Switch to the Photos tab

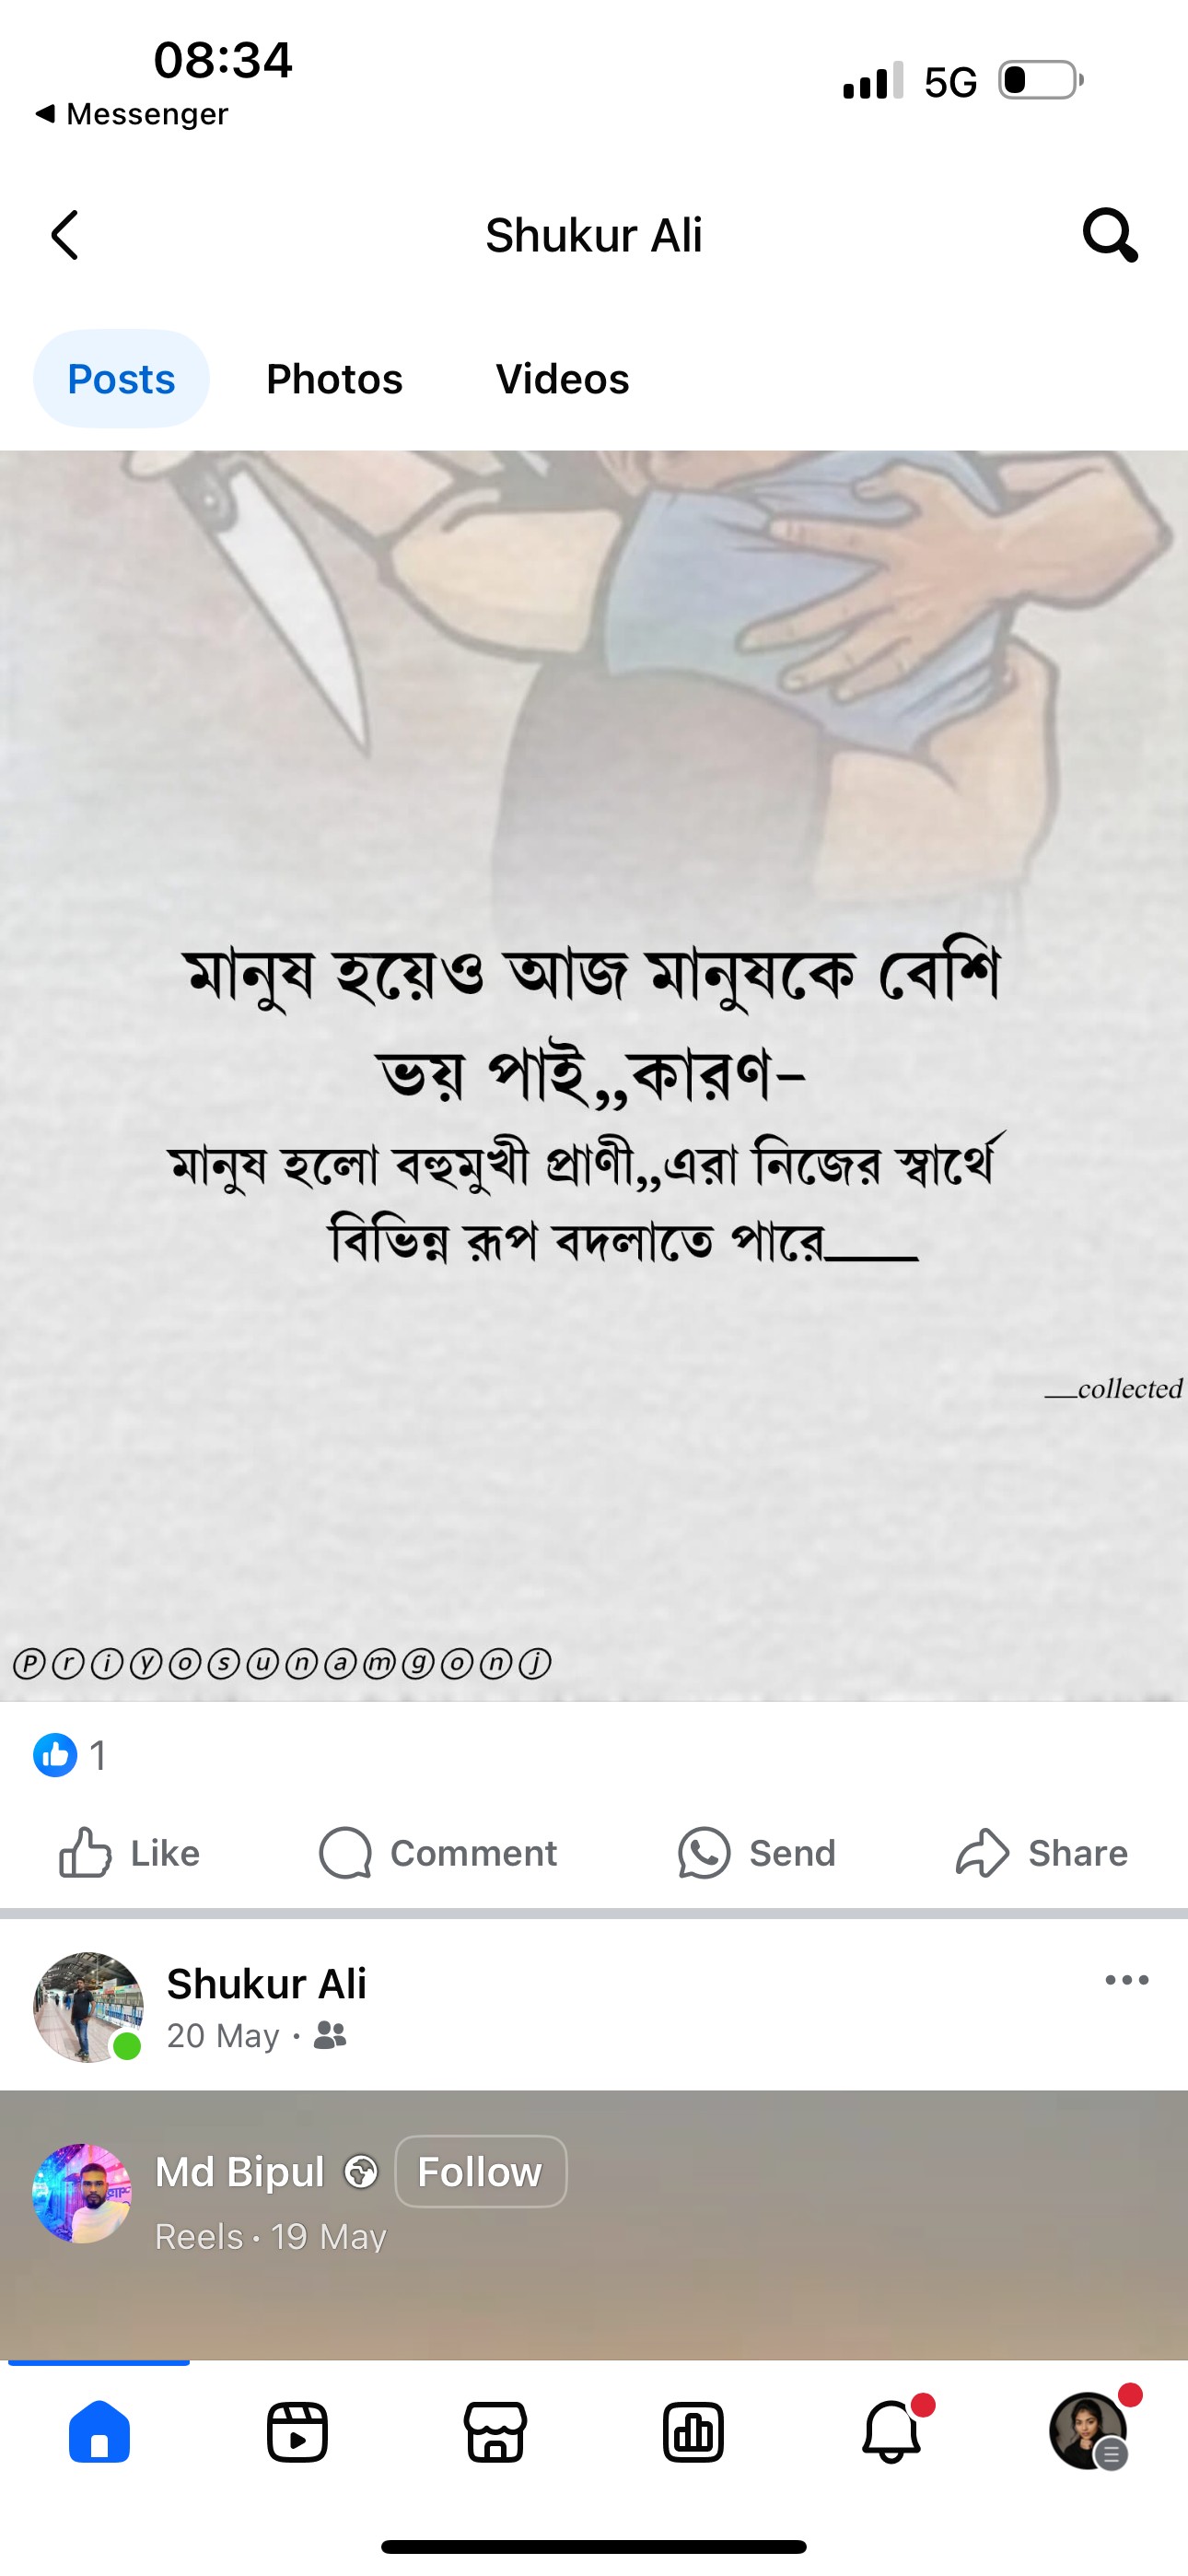point(334,379)
